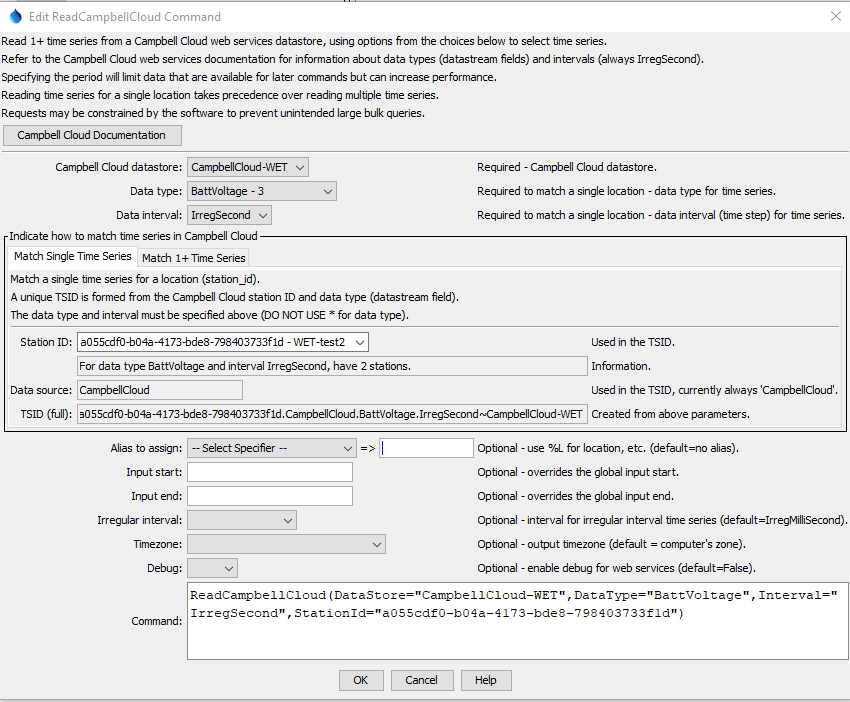Open the Alias Select Specifier dropdown
850x702 pixels.
click(x=271, y=448)
